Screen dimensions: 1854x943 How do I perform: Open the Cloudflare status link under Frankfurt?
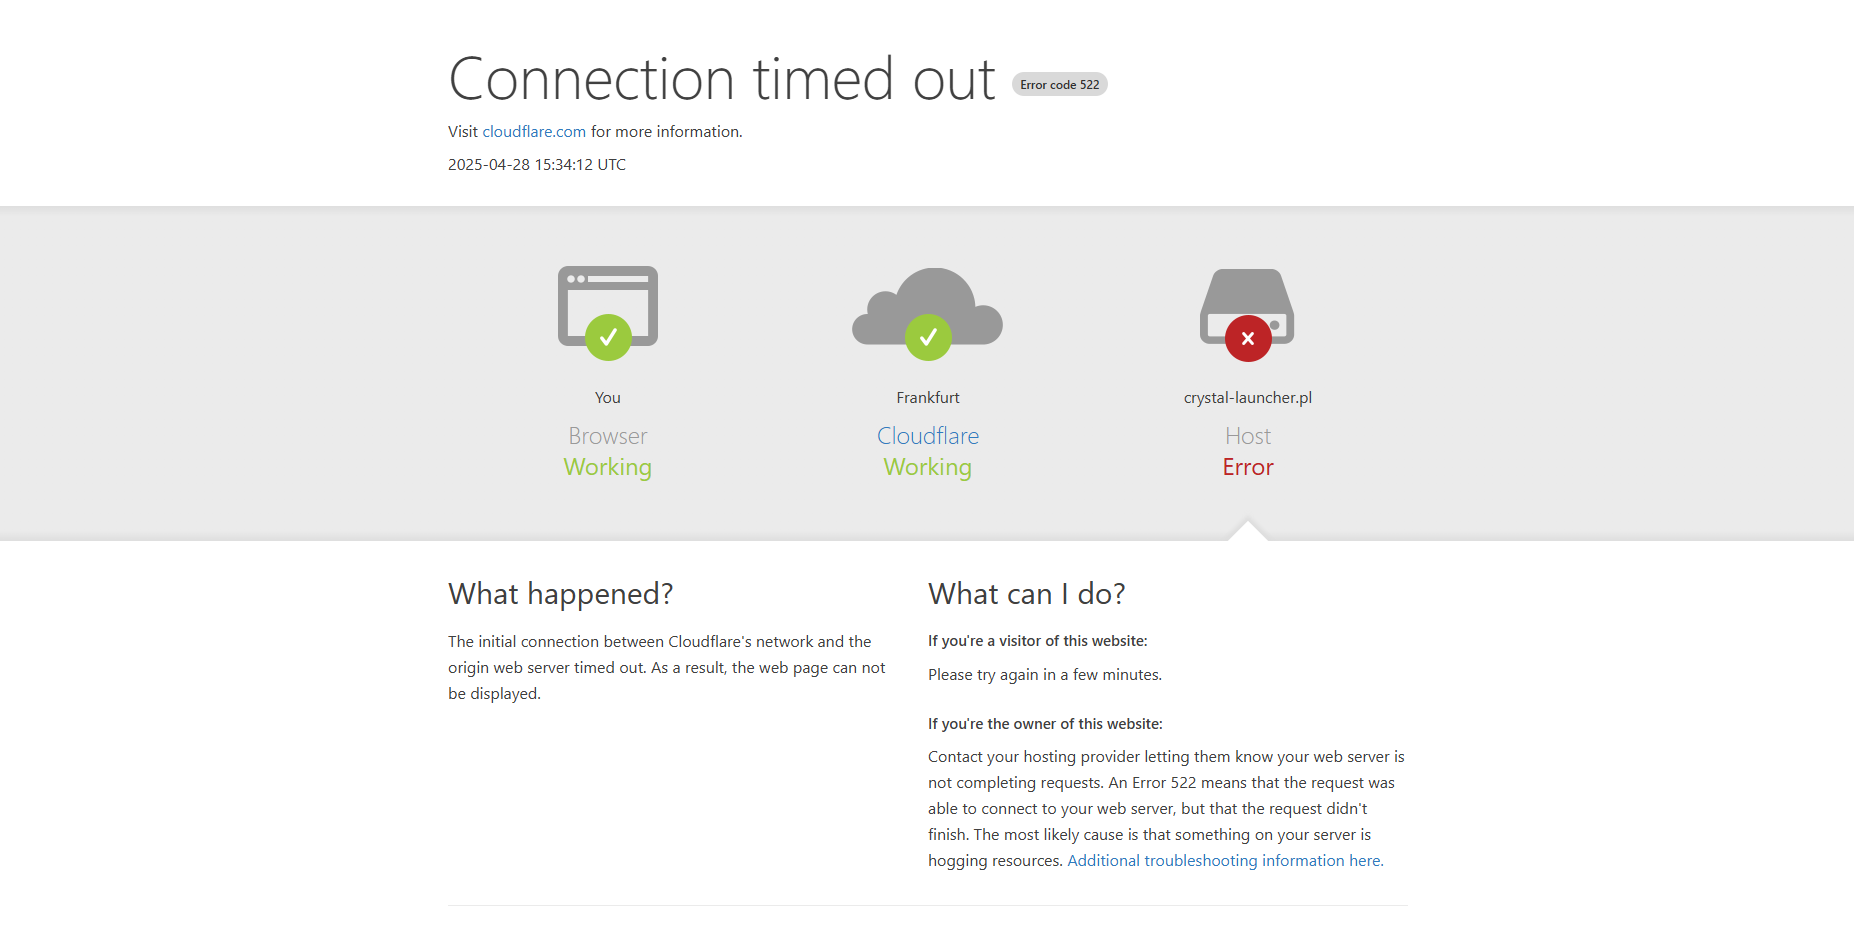(928, 436)
